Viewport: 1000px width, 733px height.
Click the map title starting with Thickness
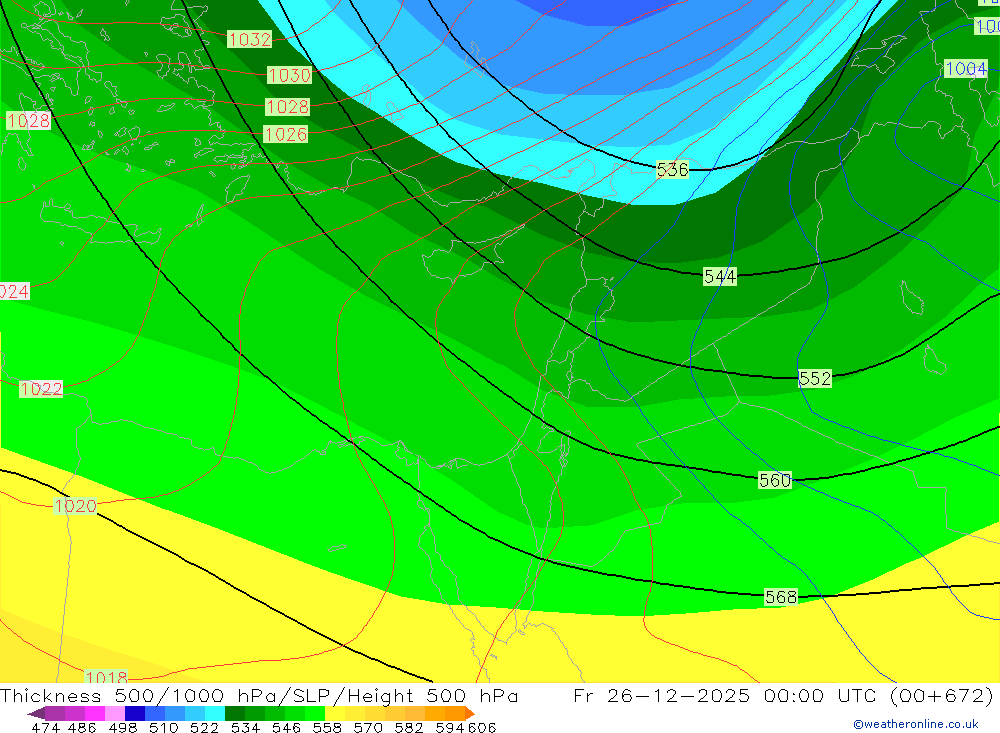(259, 695)
